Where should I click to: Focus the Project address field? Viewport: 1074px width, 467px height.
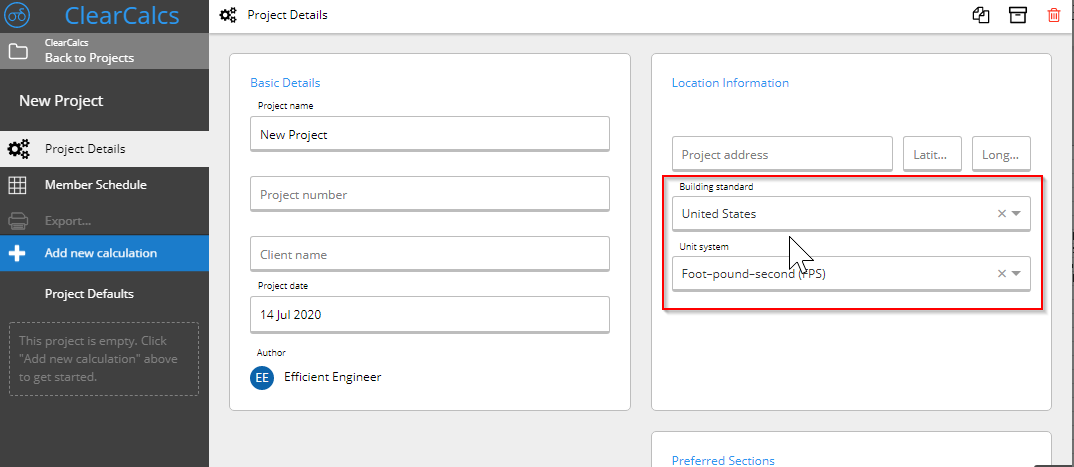(782, 154)
